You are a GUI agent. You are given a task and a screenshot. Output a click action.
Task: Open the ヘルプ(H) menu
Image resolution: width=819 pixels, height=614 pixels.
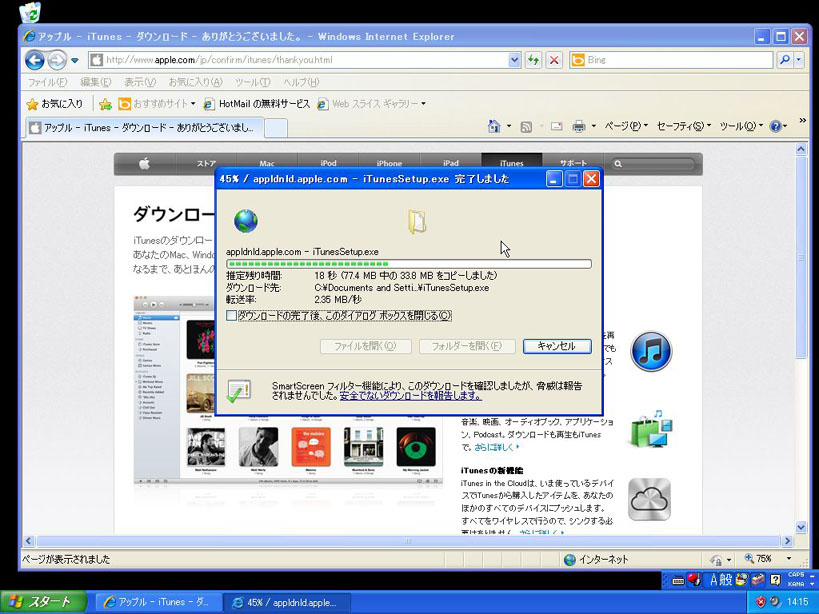pyautogui.click(x=301, y=82)
